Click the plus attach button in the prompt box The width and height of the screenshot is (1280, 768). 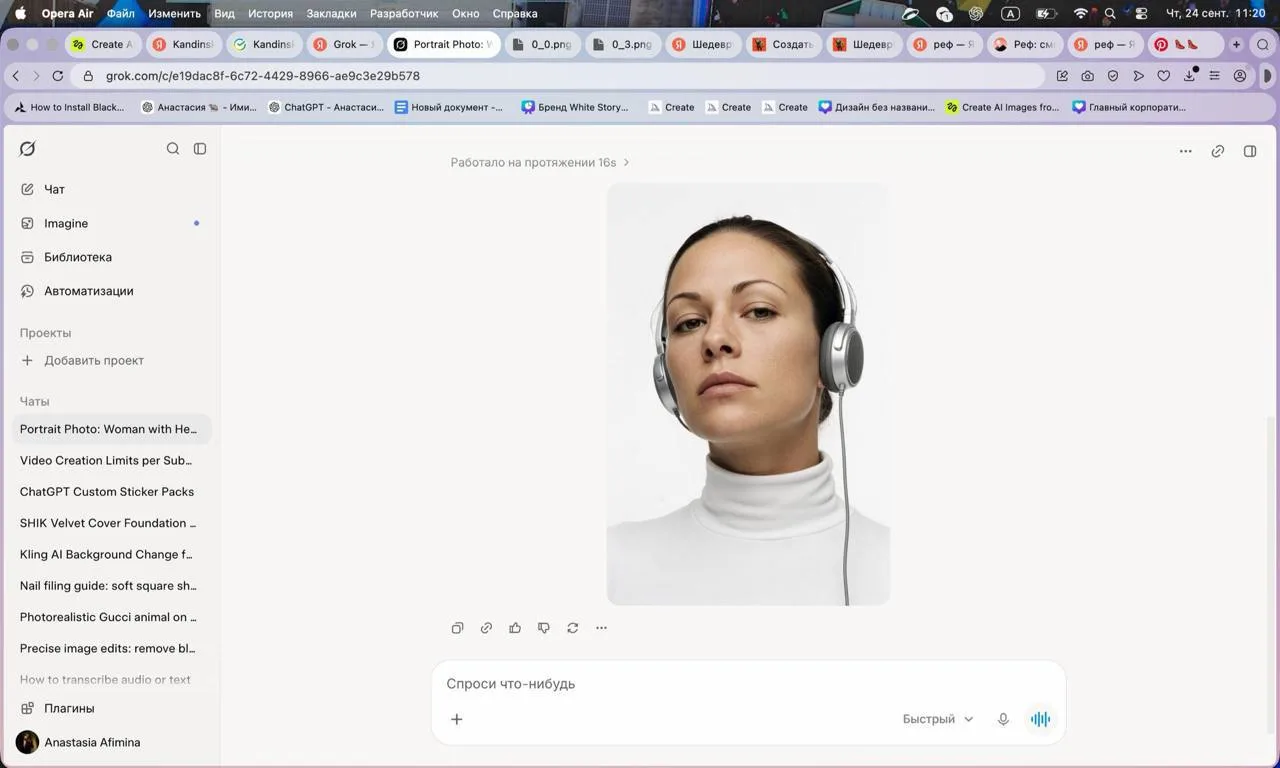(457, 719)
